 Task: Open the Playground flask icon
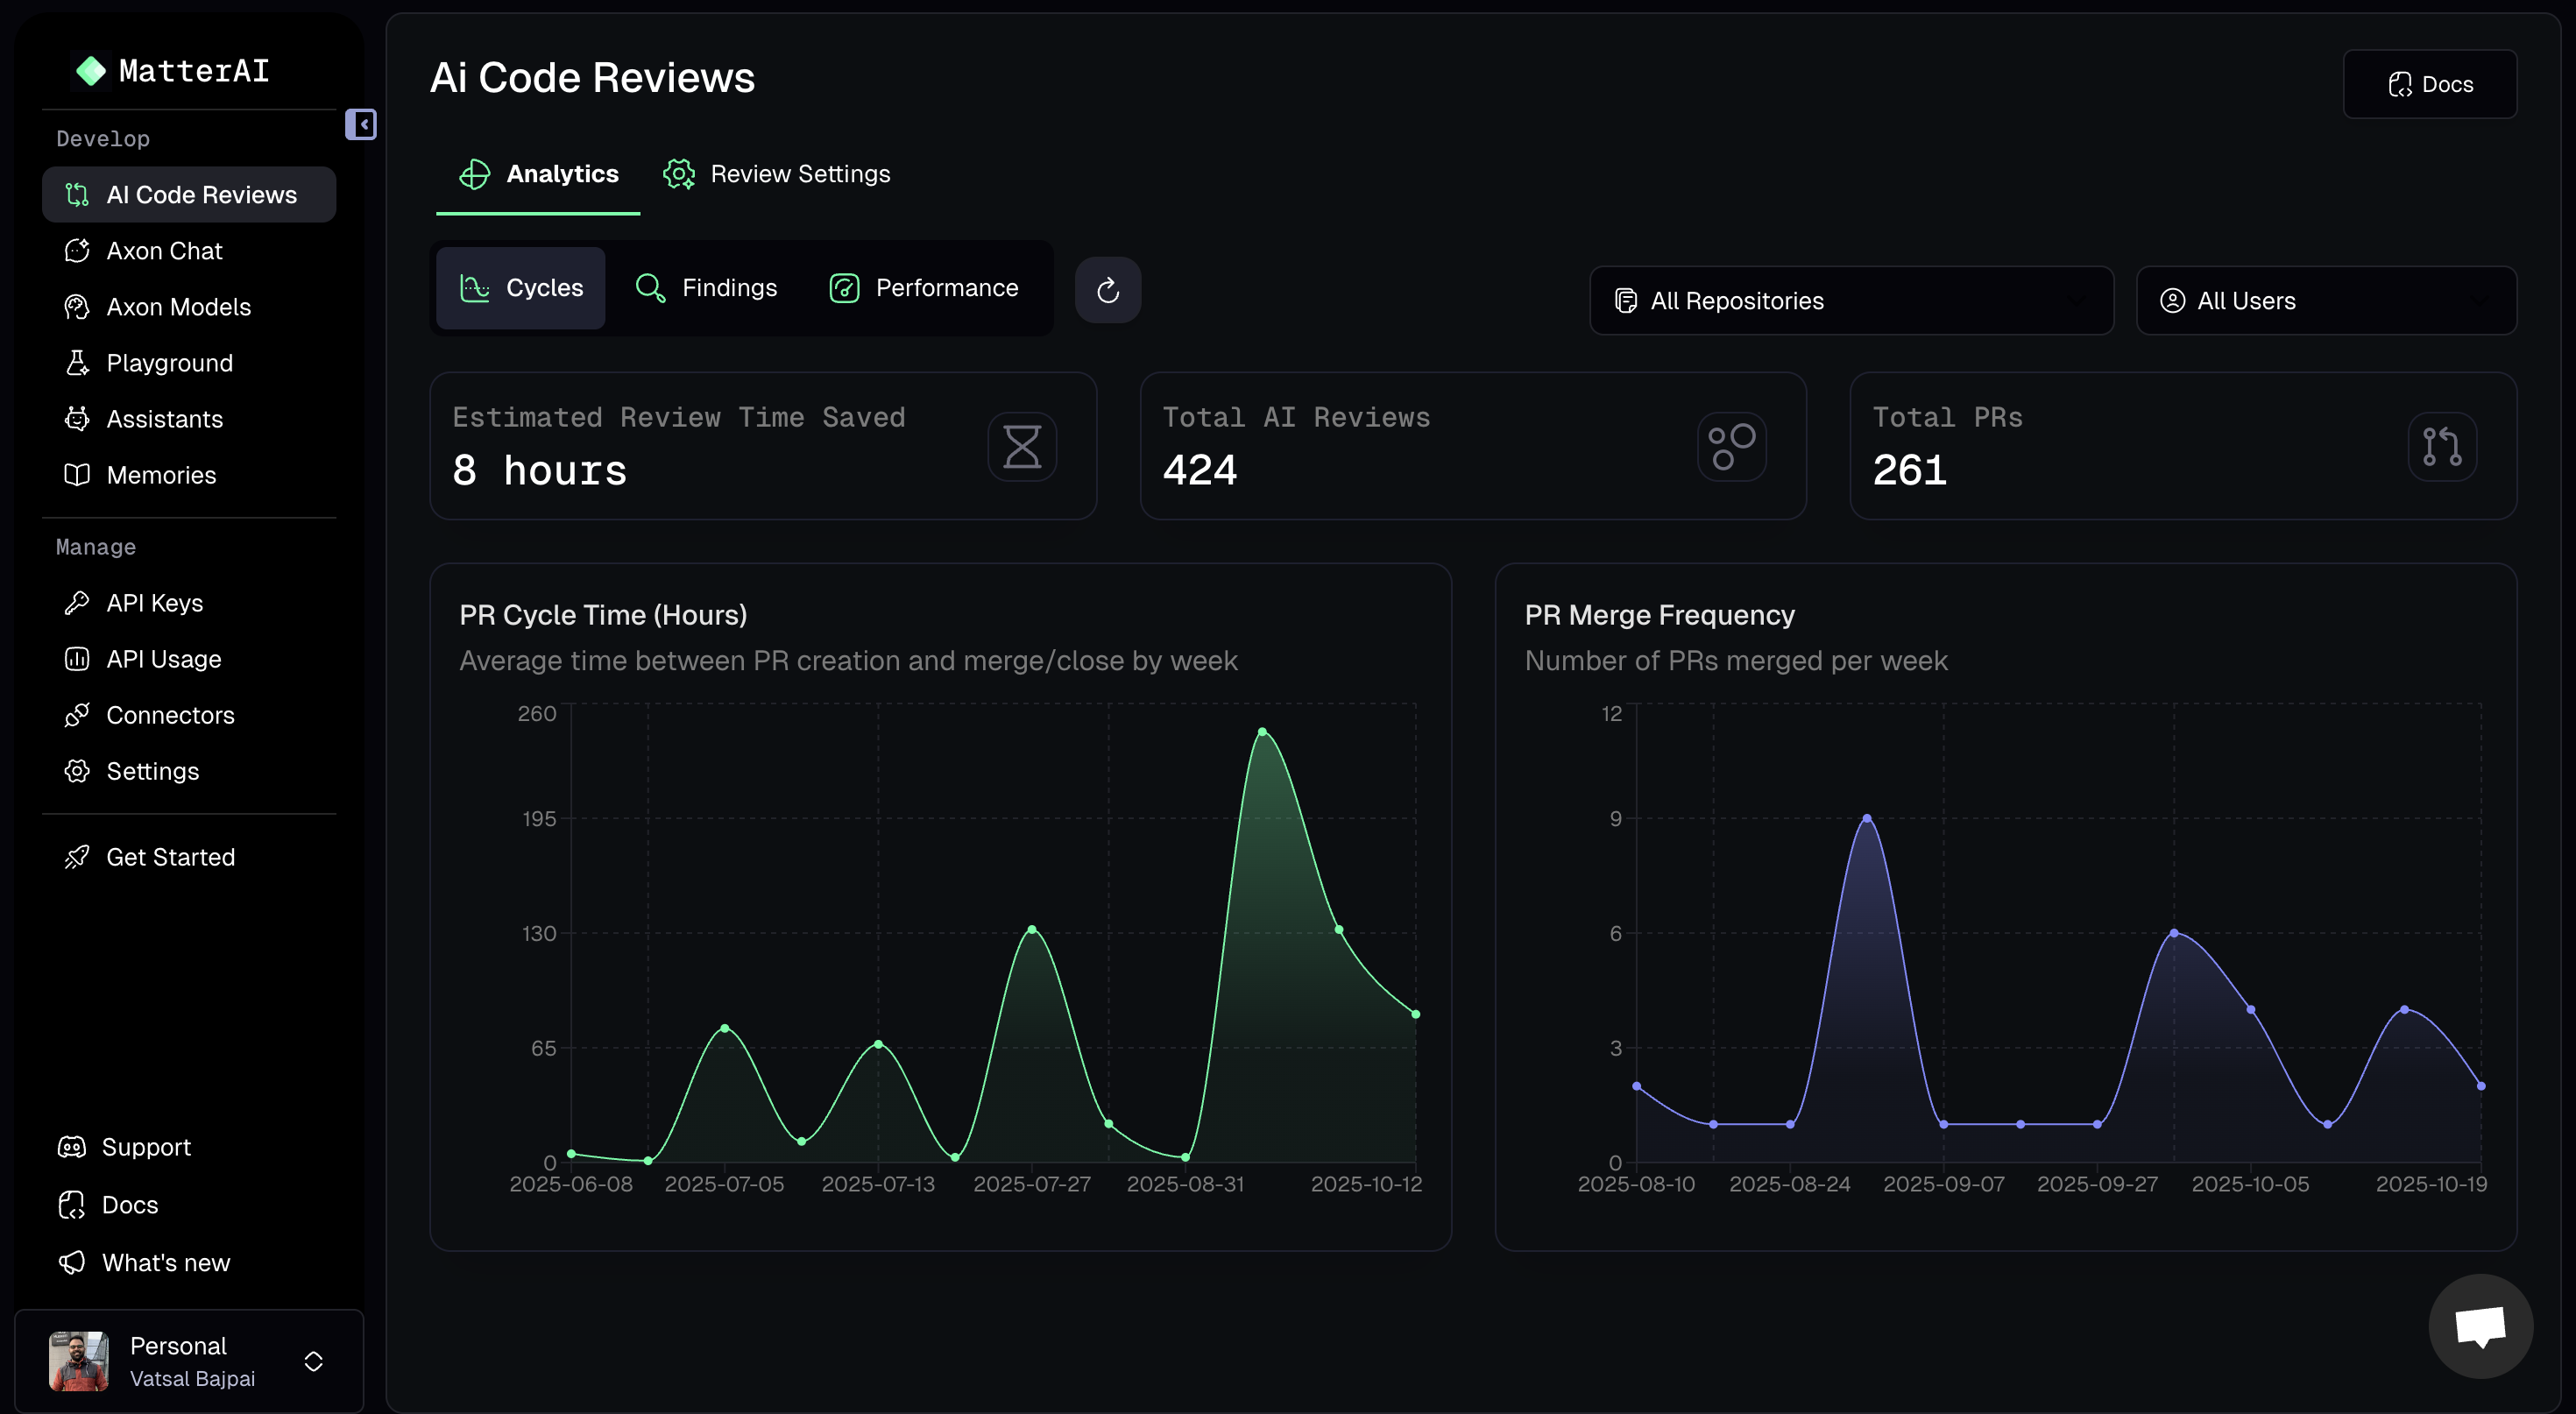[78, 363]
